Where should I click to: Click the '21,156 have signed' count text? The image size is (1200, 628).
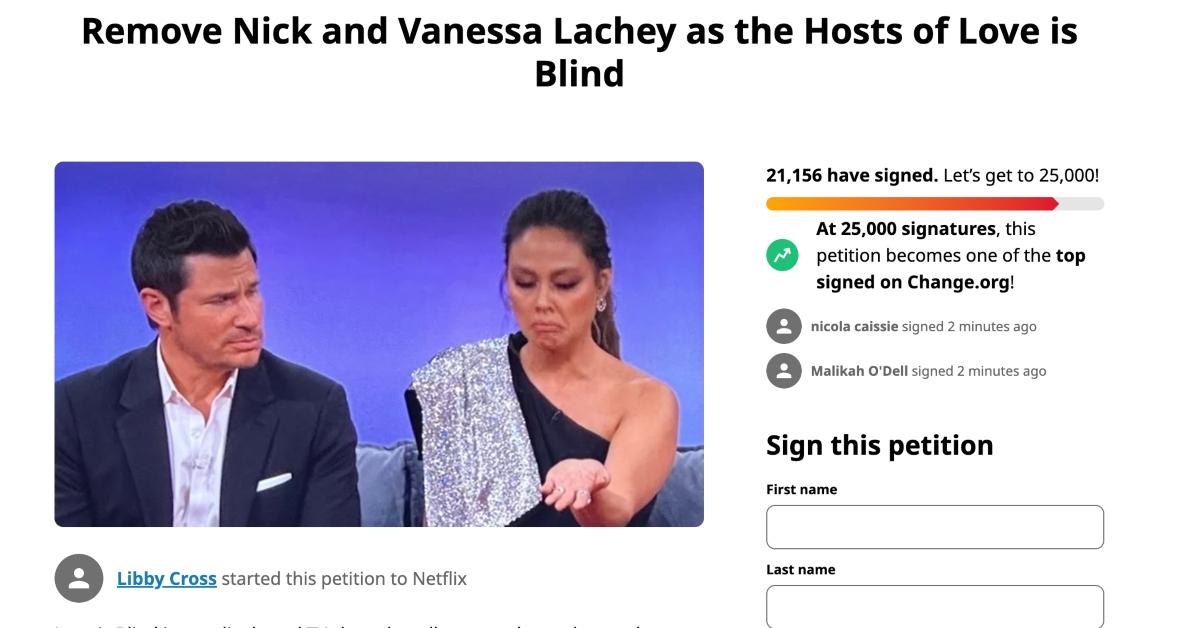click(x=849, y=174)
